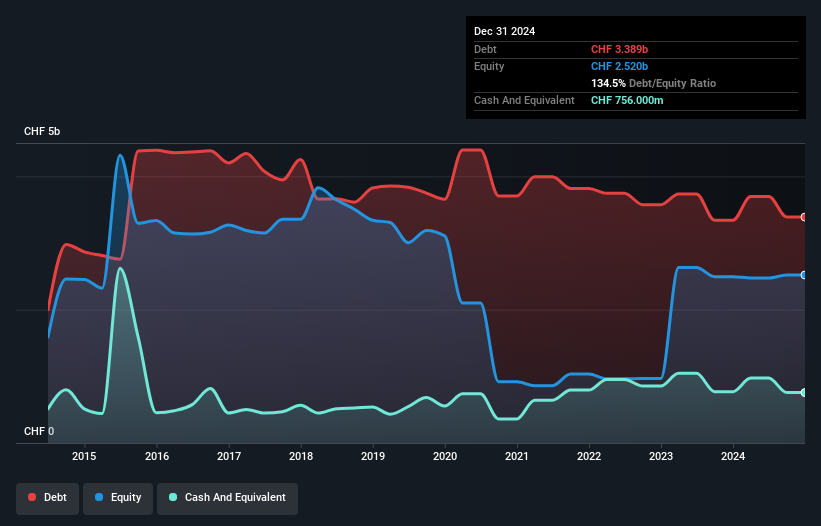
Task: Click the Dec 31 2024 tooltip date
Action: coord(504,31)
